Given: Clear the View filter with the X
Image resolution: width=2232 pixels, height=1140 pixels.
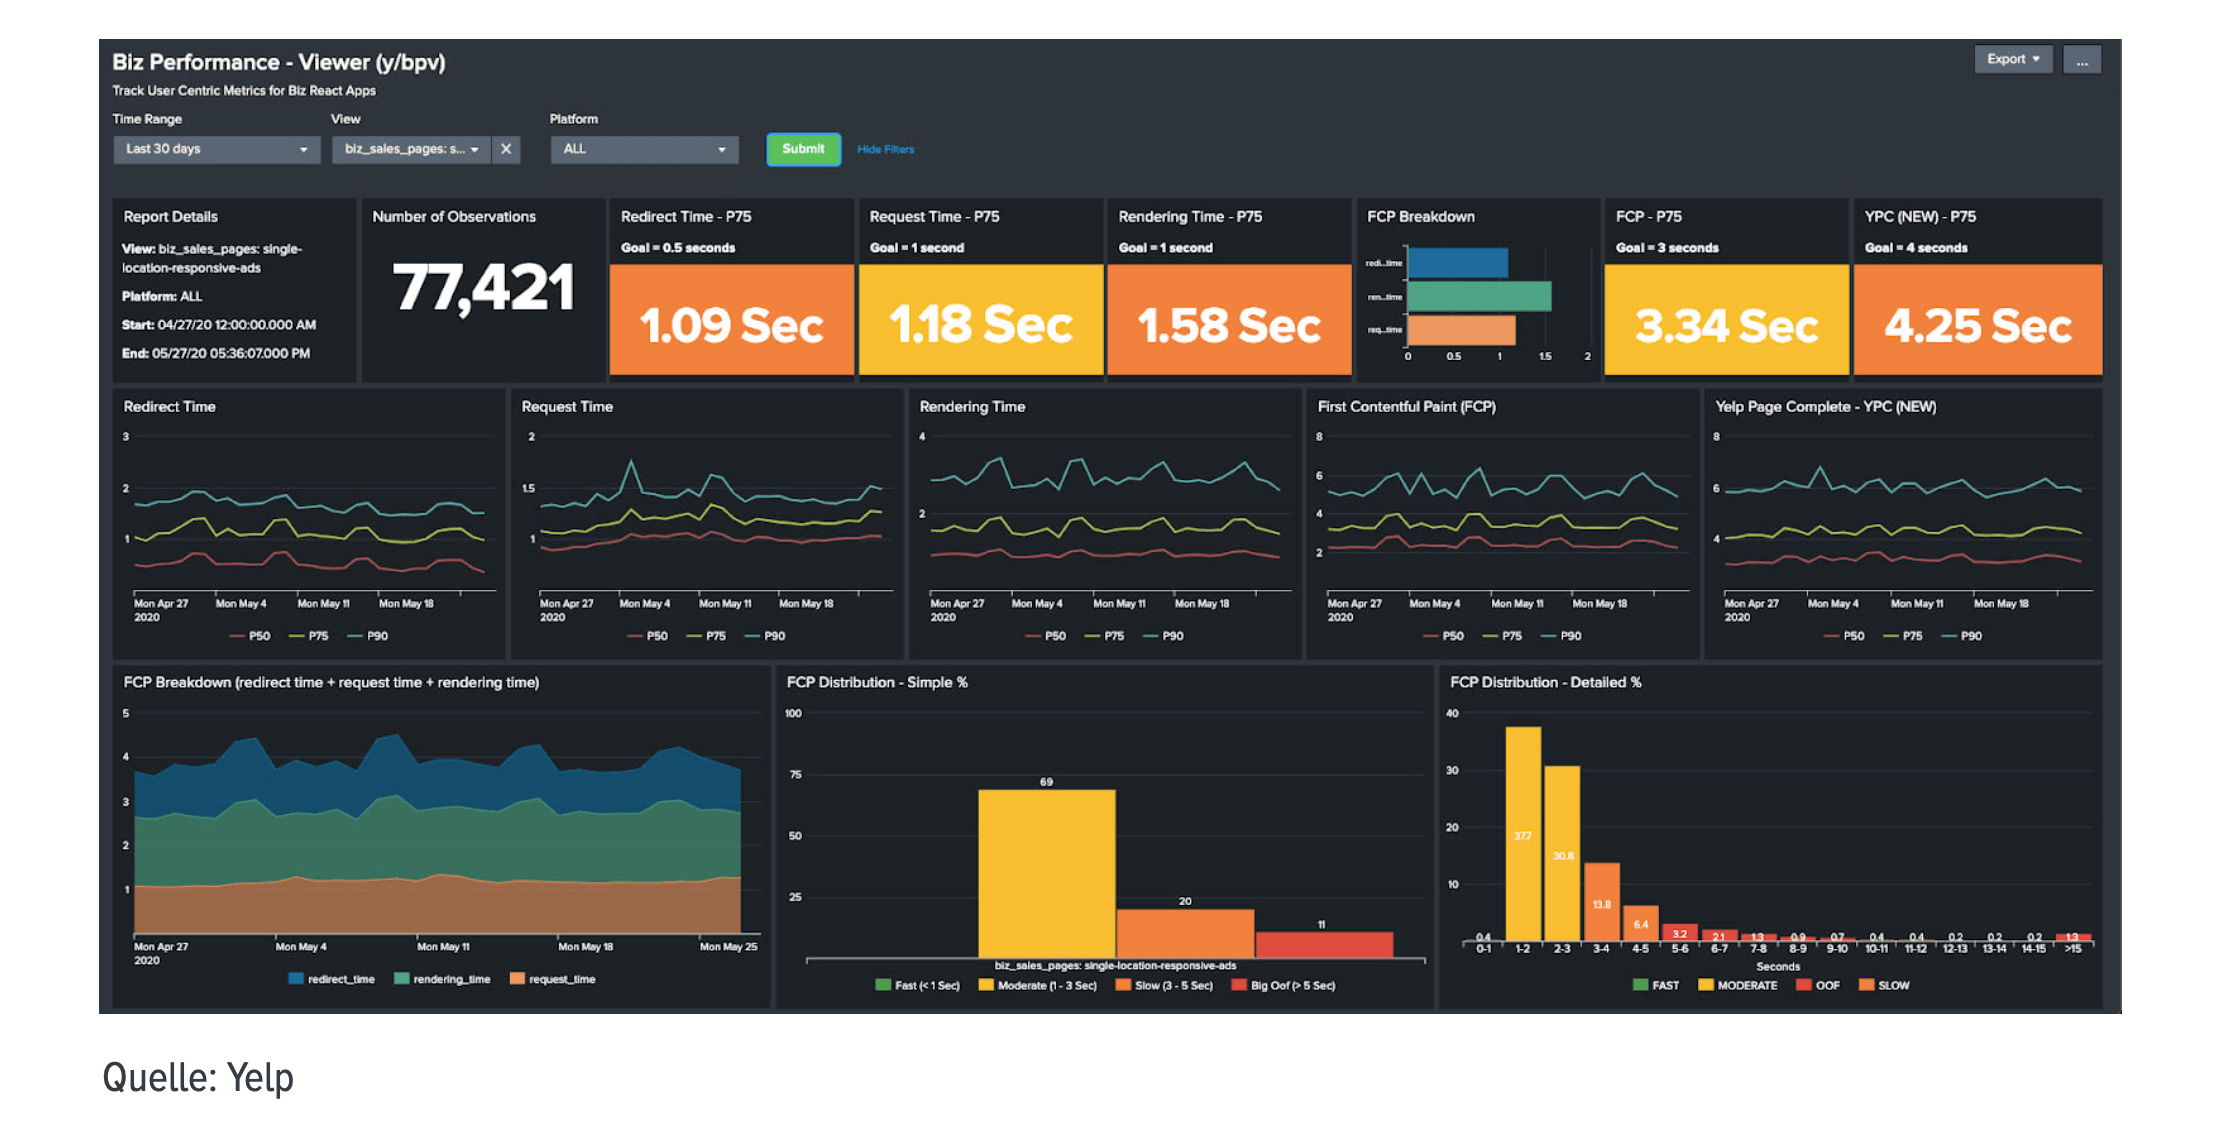Looking at the screenshot, I should (506, 149).
